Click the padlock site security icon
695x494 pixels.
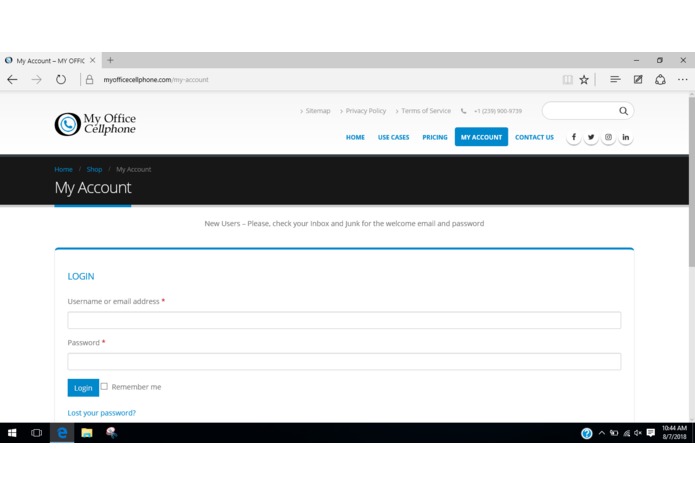(90, 80)
